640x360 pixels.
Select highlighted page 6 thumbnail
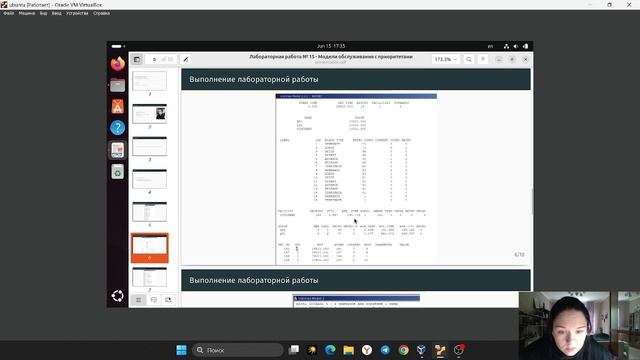point(149,247)
